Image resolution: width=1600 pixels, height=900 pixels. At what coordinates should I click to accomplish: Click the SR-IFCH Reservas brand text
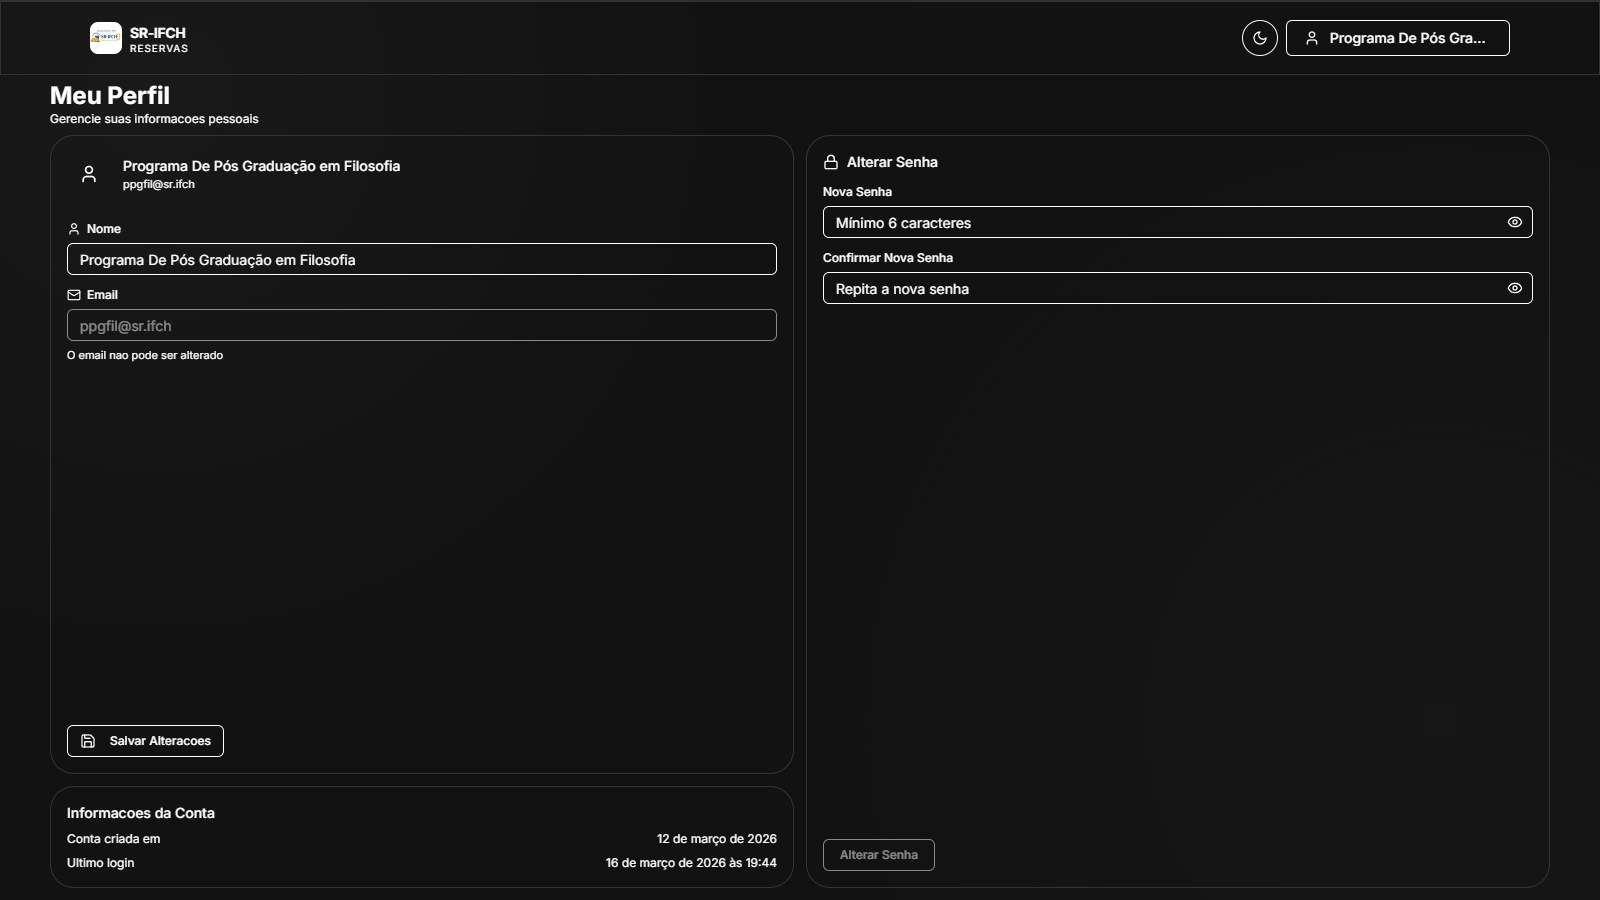[158, 39]
